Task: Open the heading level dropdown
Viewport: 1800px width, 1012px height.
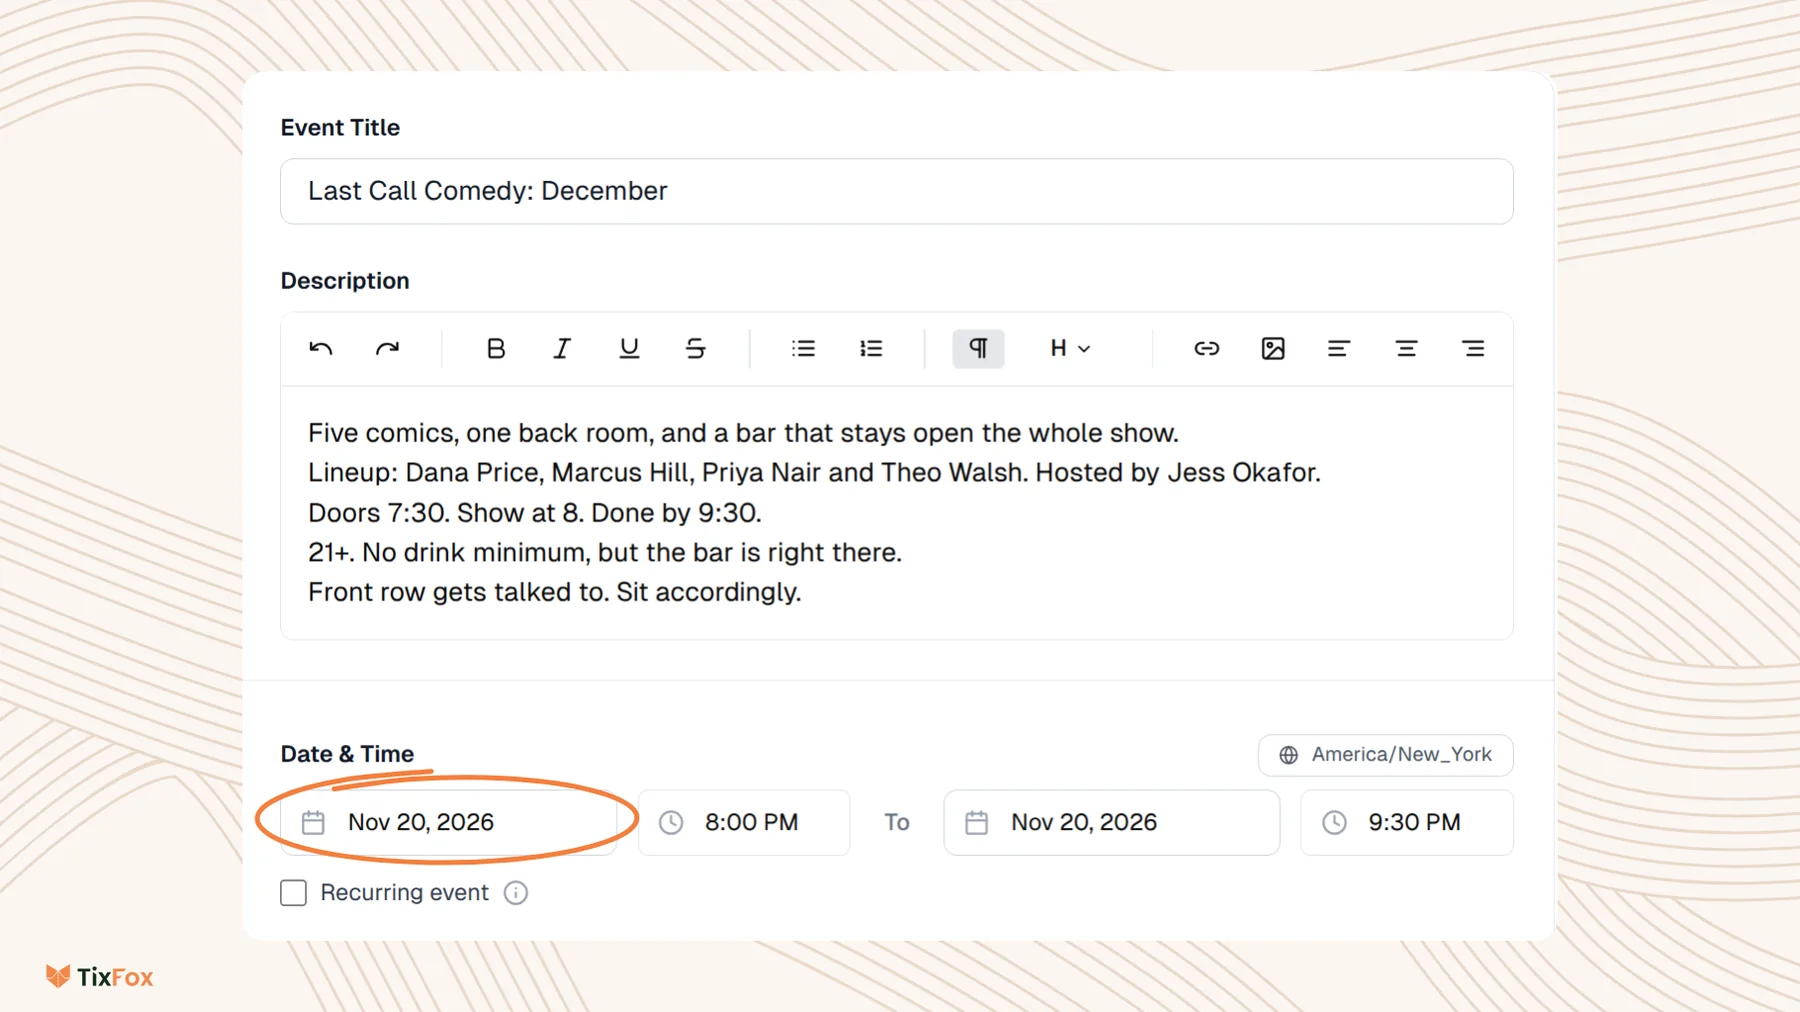Action: (1069, 349)
